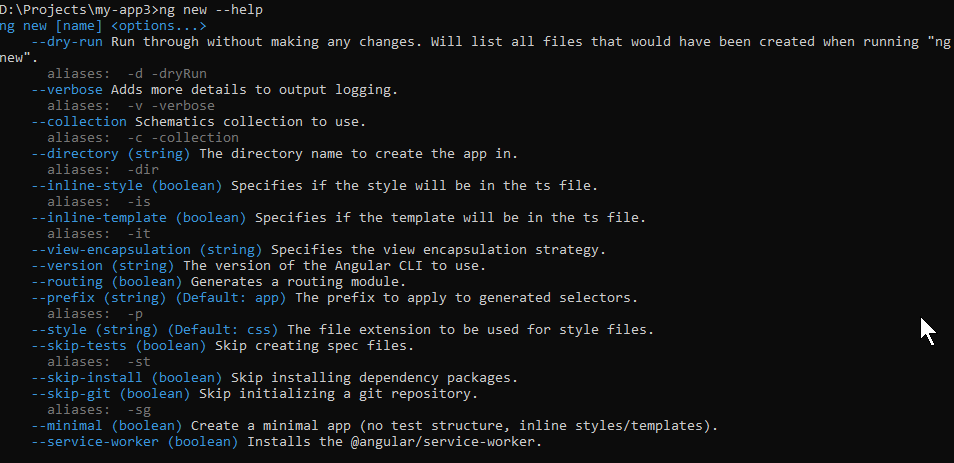The height and width of the screenshot is (463, 954).
Task: Click the --routing option name
Action: pos(67,281)
